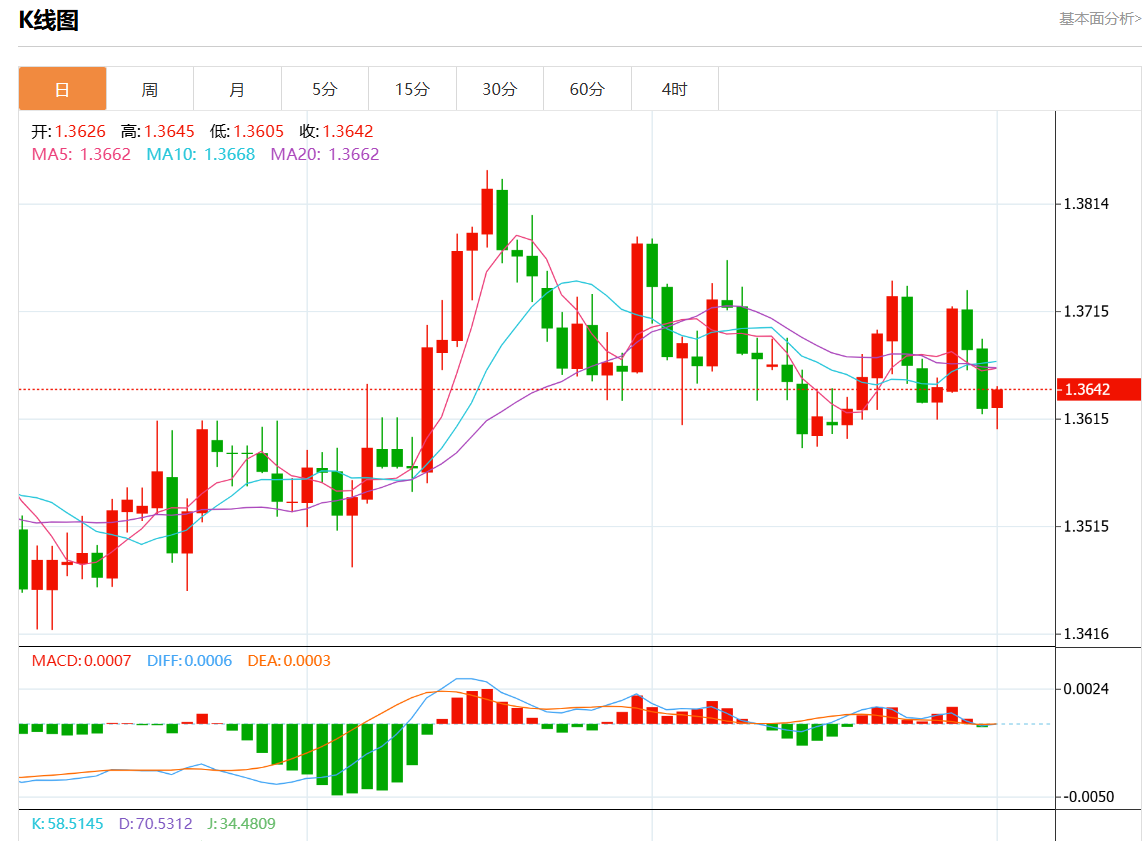Switch to the 月 monthly tab
The height and width of the screenshot is (841, 1142).
point(237,89)
